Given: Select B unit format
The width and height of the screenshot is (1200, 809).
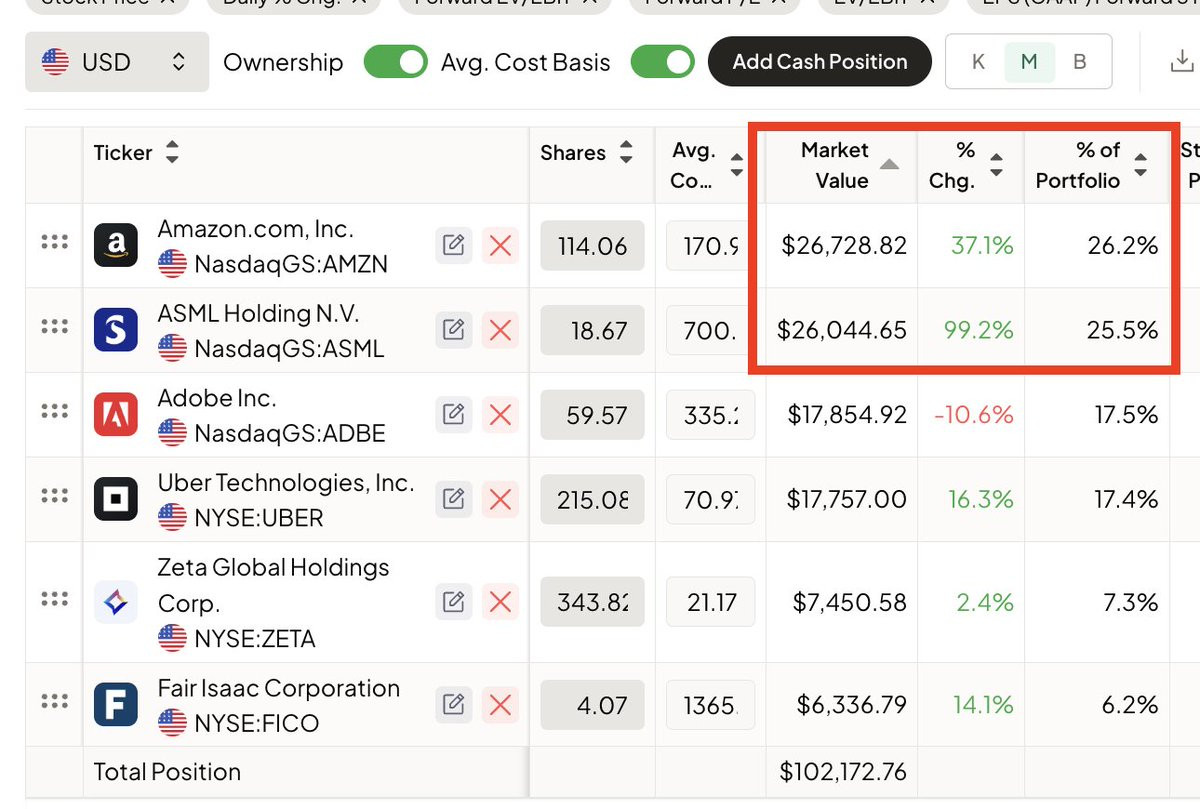Looking at the screenshot, I should coord(1080,62).
